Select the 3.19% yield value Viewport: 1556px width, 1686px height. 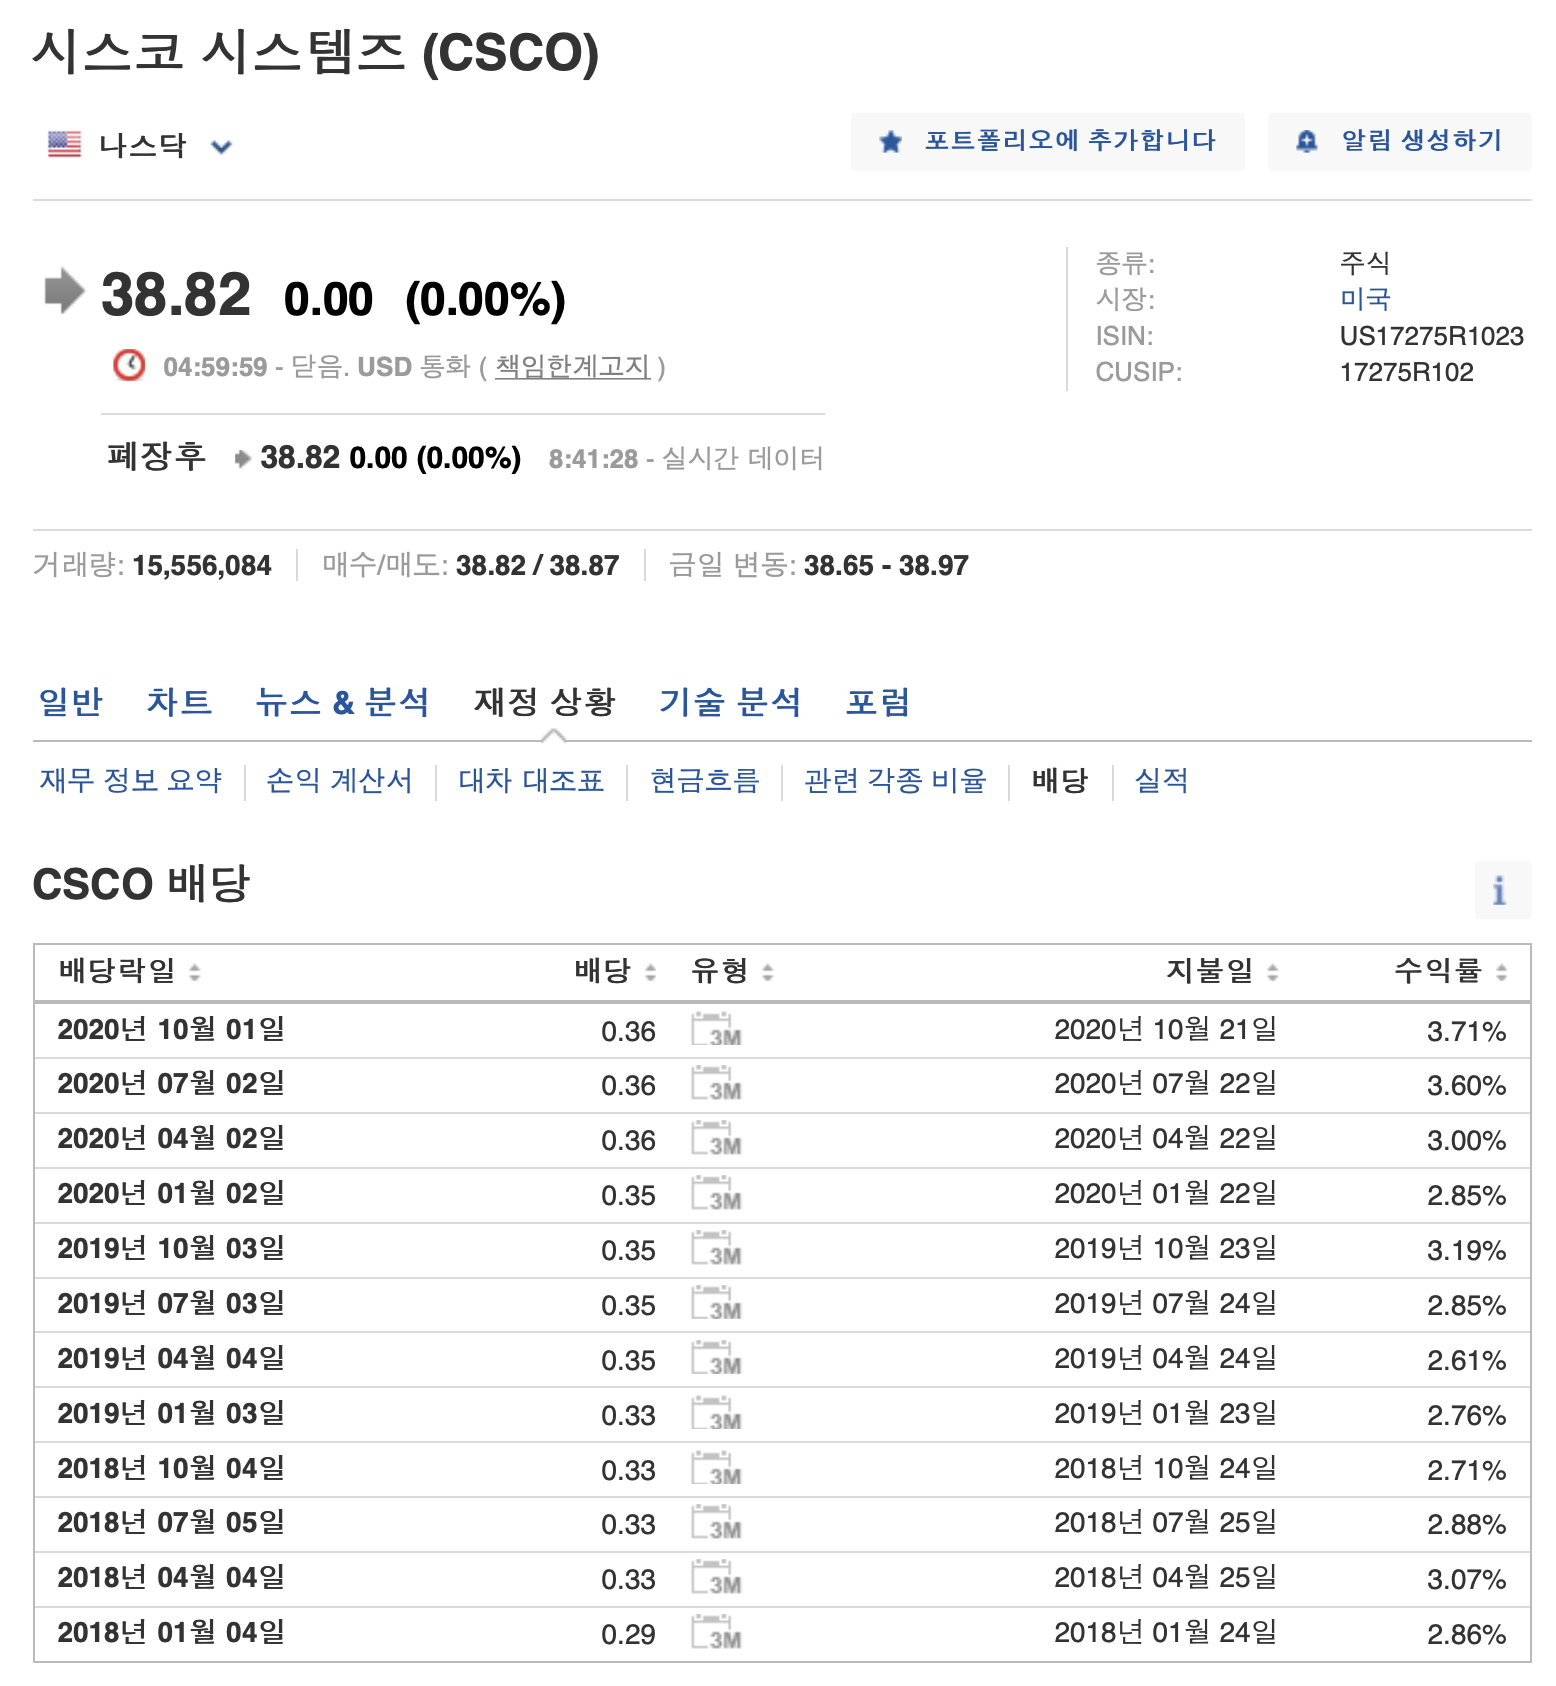point(1466,1251)
